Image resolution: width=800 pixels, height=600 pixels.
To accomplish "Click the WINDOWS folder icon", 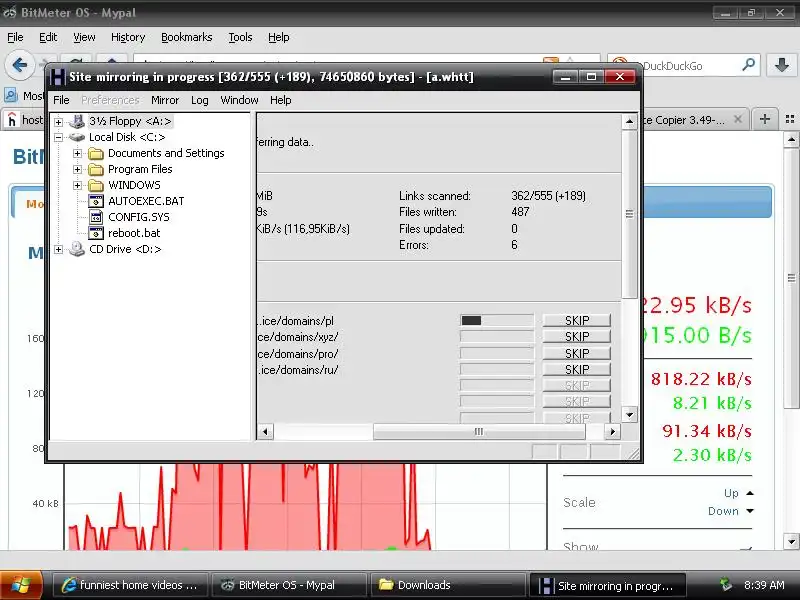I will pyautogui.click(x=96, y=185).
